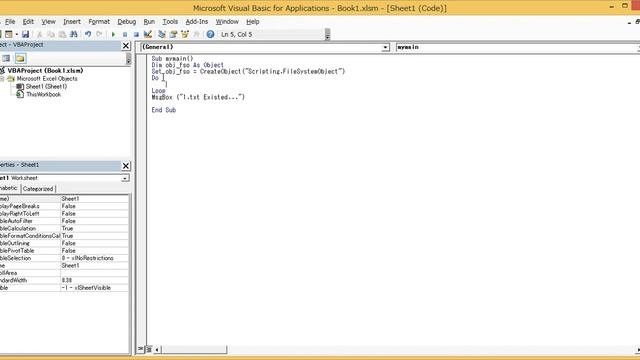This screenshot has height=360, width=640.
Task: Open the View menu
Action: tap(48, 22)
